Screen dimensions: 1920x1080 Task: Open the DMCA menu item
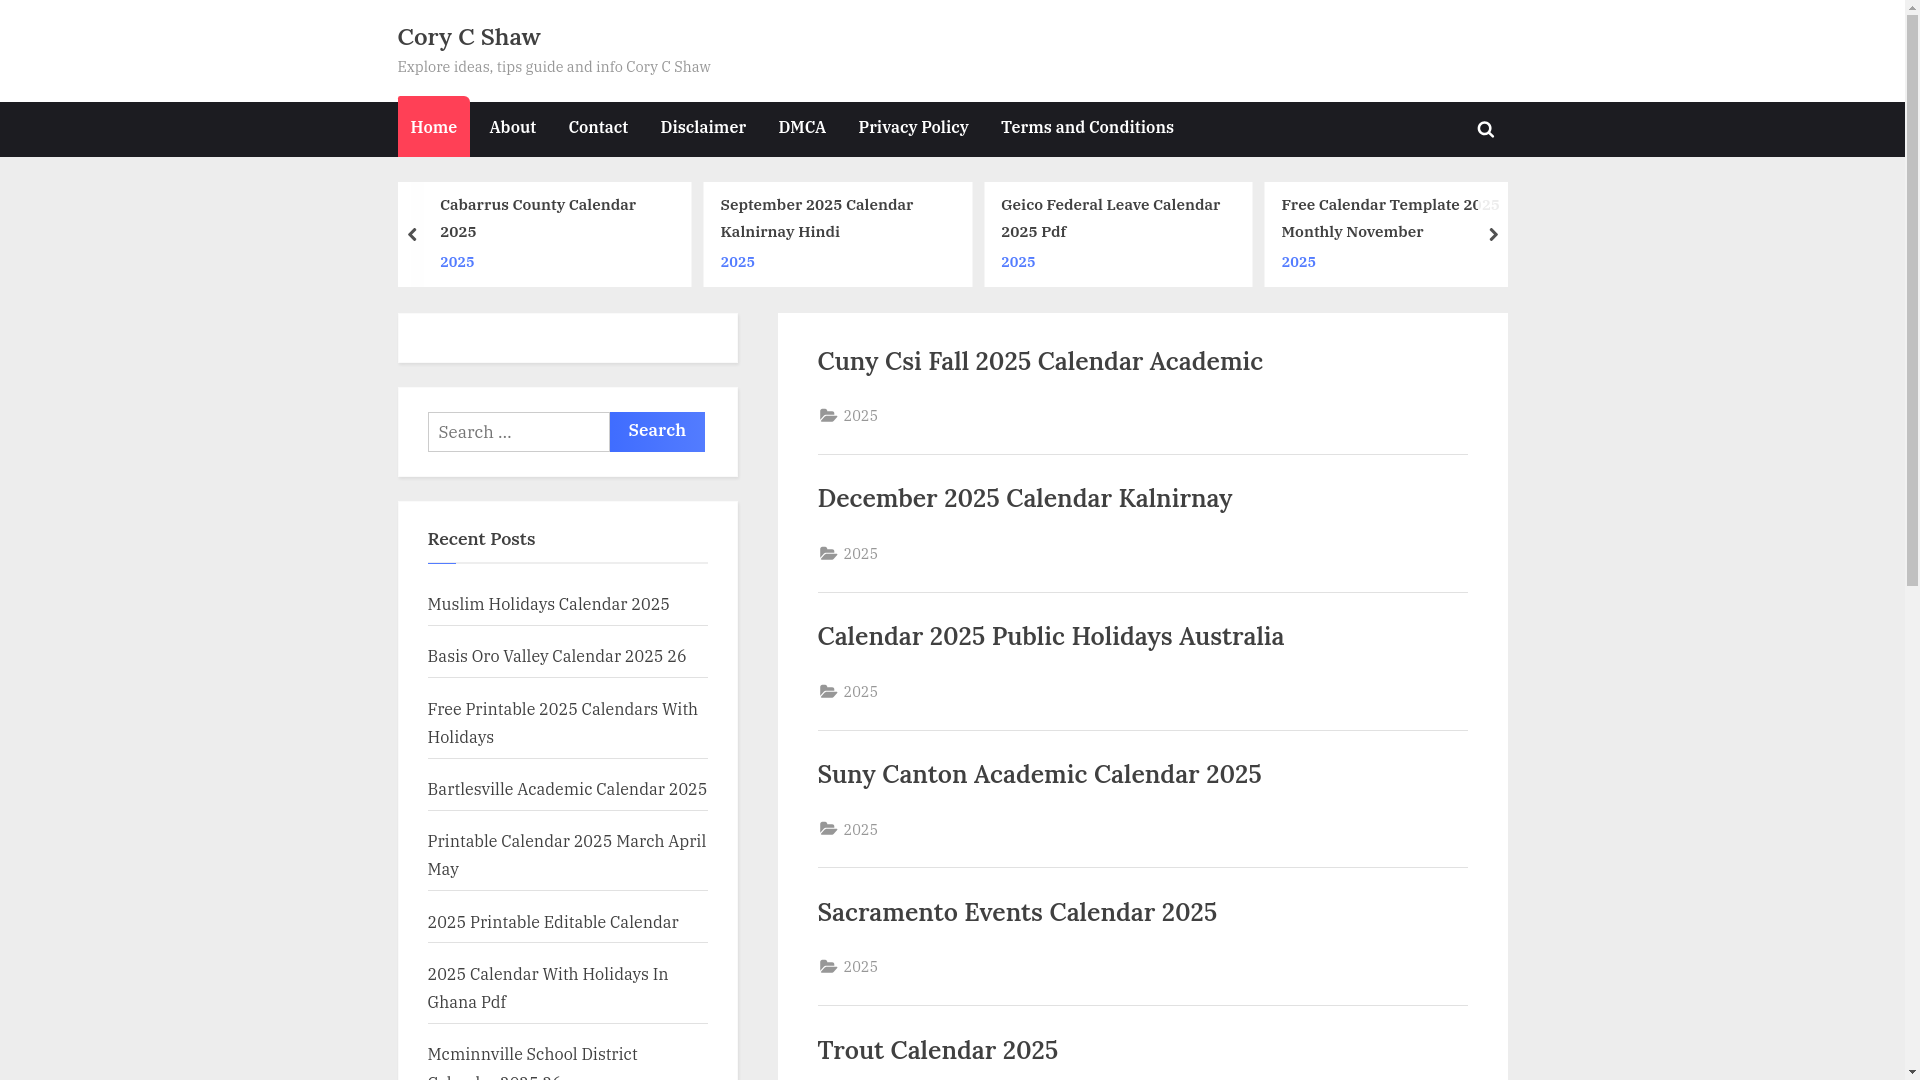[802, 127]
